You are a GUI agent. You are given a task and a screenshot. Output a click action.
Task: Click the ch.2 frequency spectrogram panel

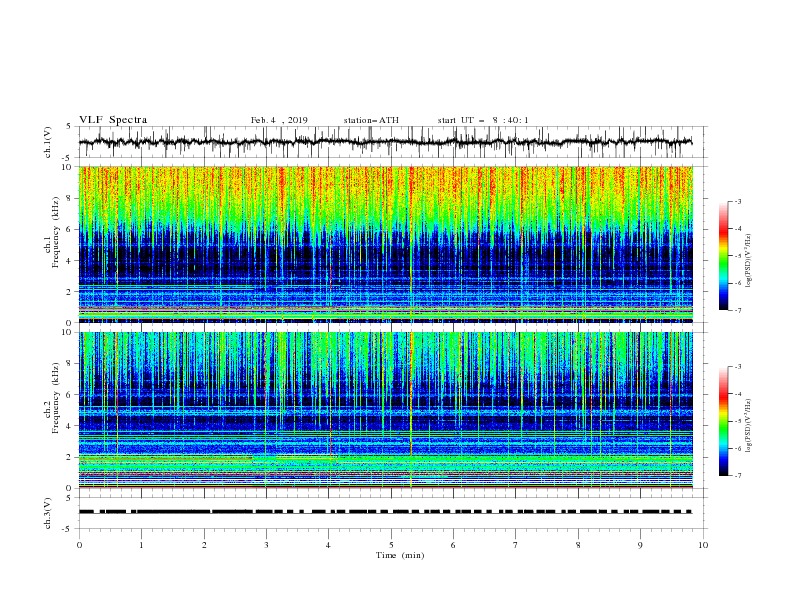(x=386, y=410)
